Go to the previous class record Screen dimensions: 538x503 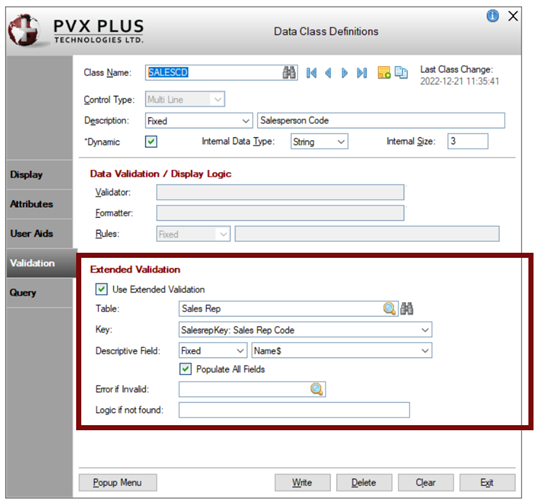328,73
